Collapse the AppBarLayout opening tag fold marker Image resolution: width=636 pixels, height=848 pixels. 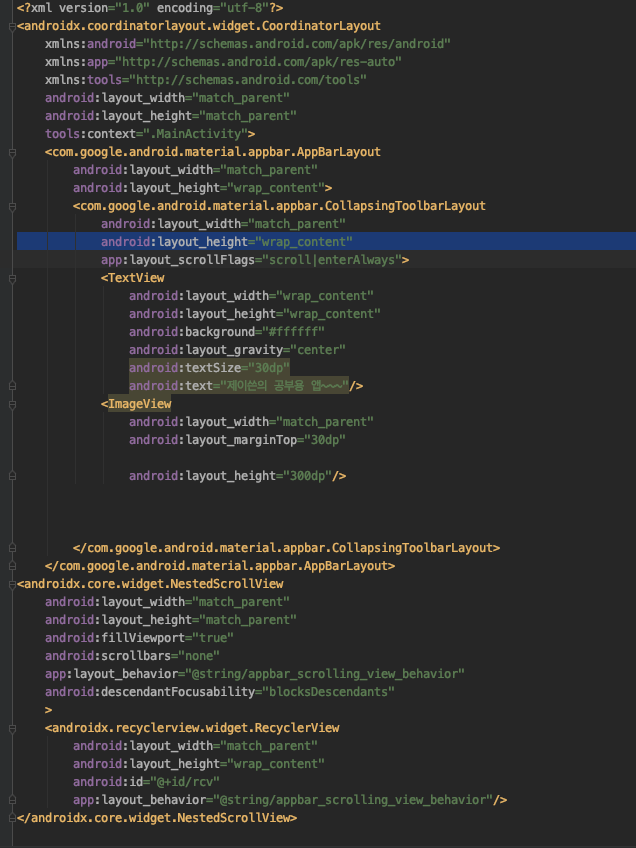(12, 153)
